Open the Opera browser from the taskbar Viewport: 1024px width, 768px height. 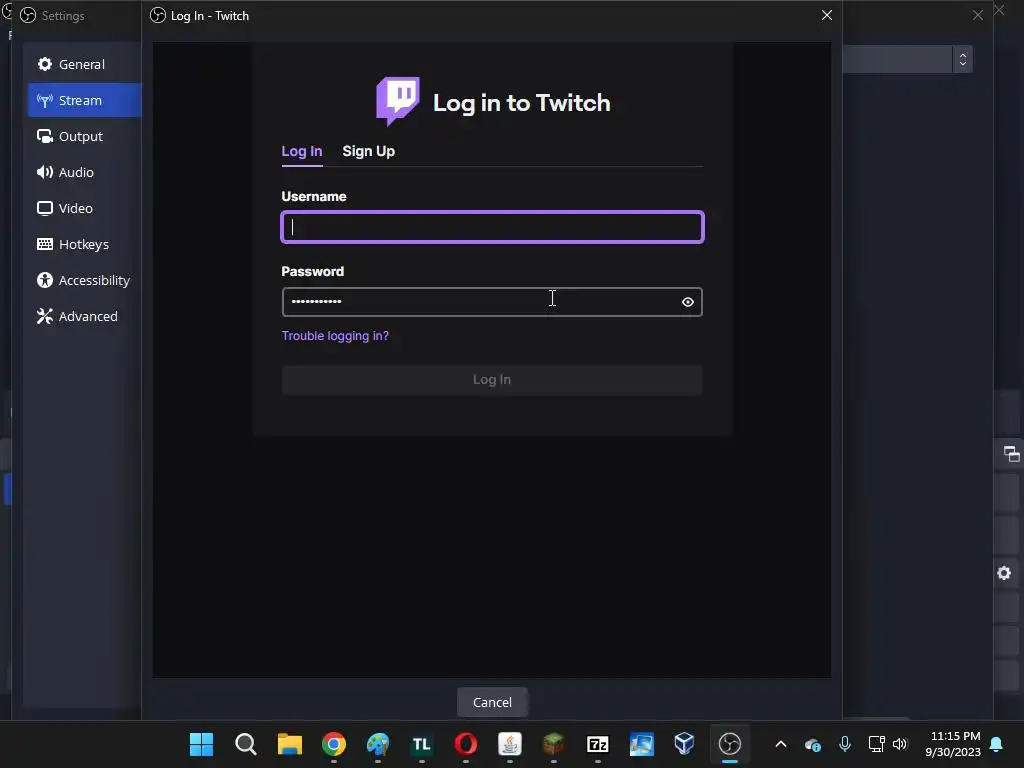tap(466, 744)
